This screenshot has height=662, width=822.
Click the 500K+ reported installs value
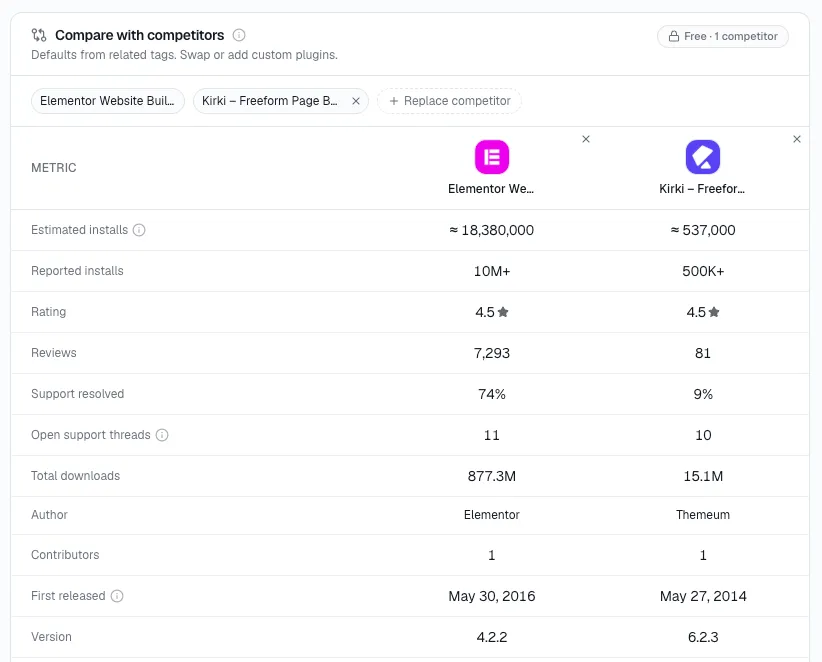(x=703, y=271)
